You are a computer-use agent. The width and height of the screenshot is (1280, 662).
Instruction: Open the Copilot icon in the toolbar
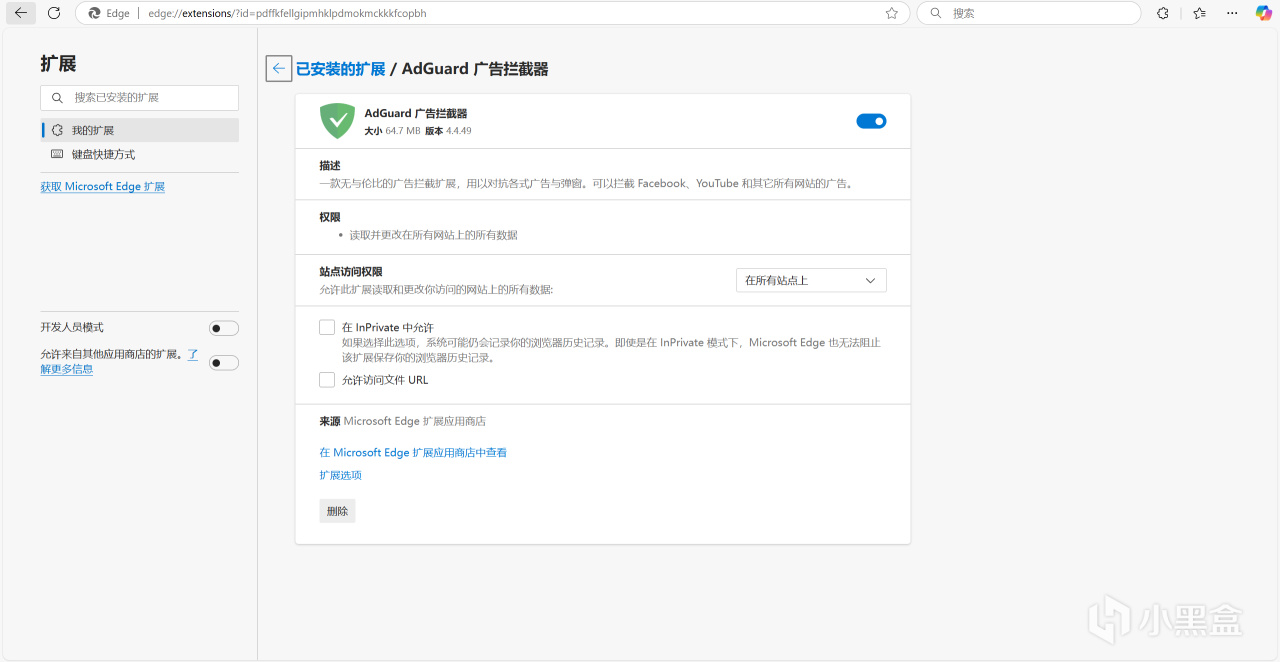pyautogui.click(x=1263, y=13)
